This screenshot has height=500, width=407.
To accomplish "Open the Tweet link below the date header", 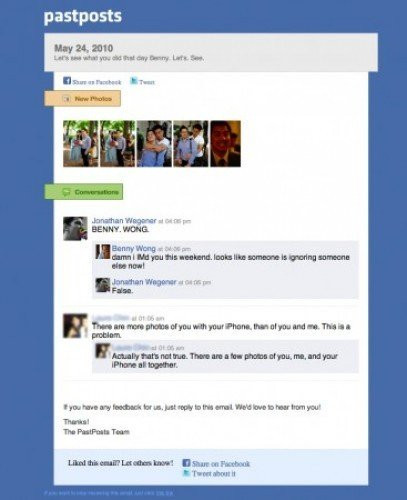I will pyautogui.click(x=147, y=82).
